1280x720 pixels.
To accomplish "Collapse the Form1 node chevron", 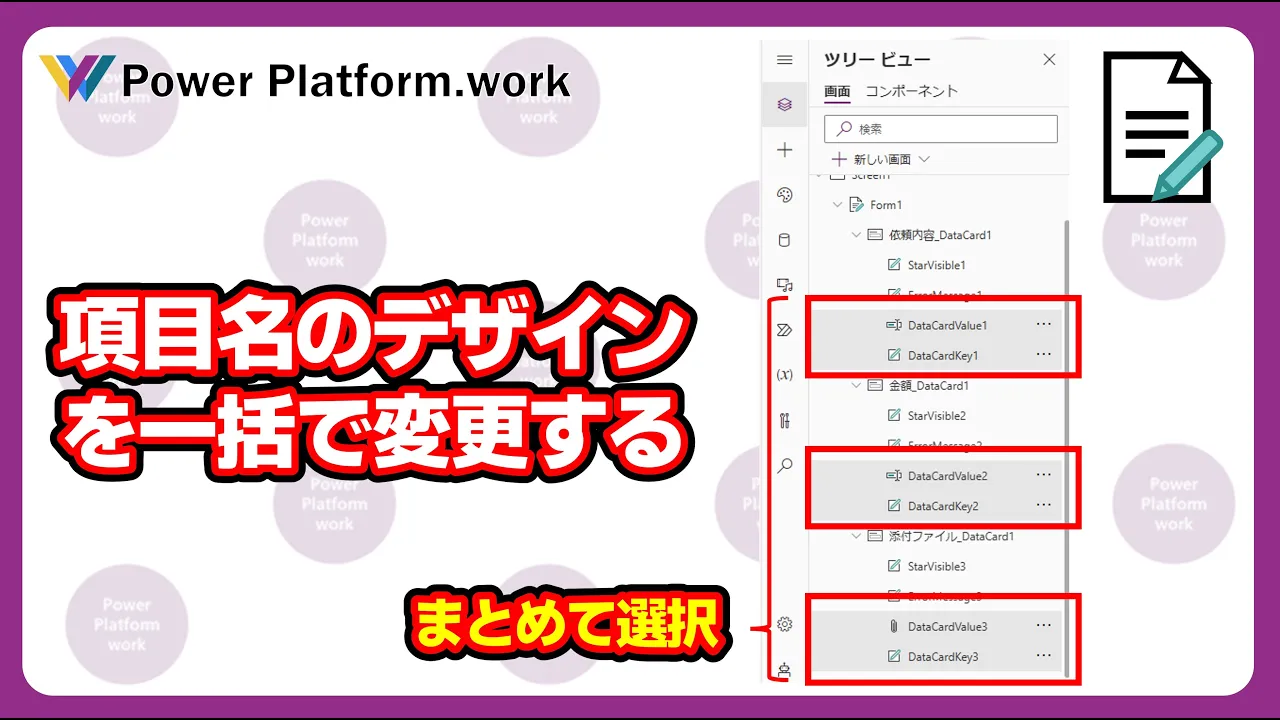I will (838, 205).
